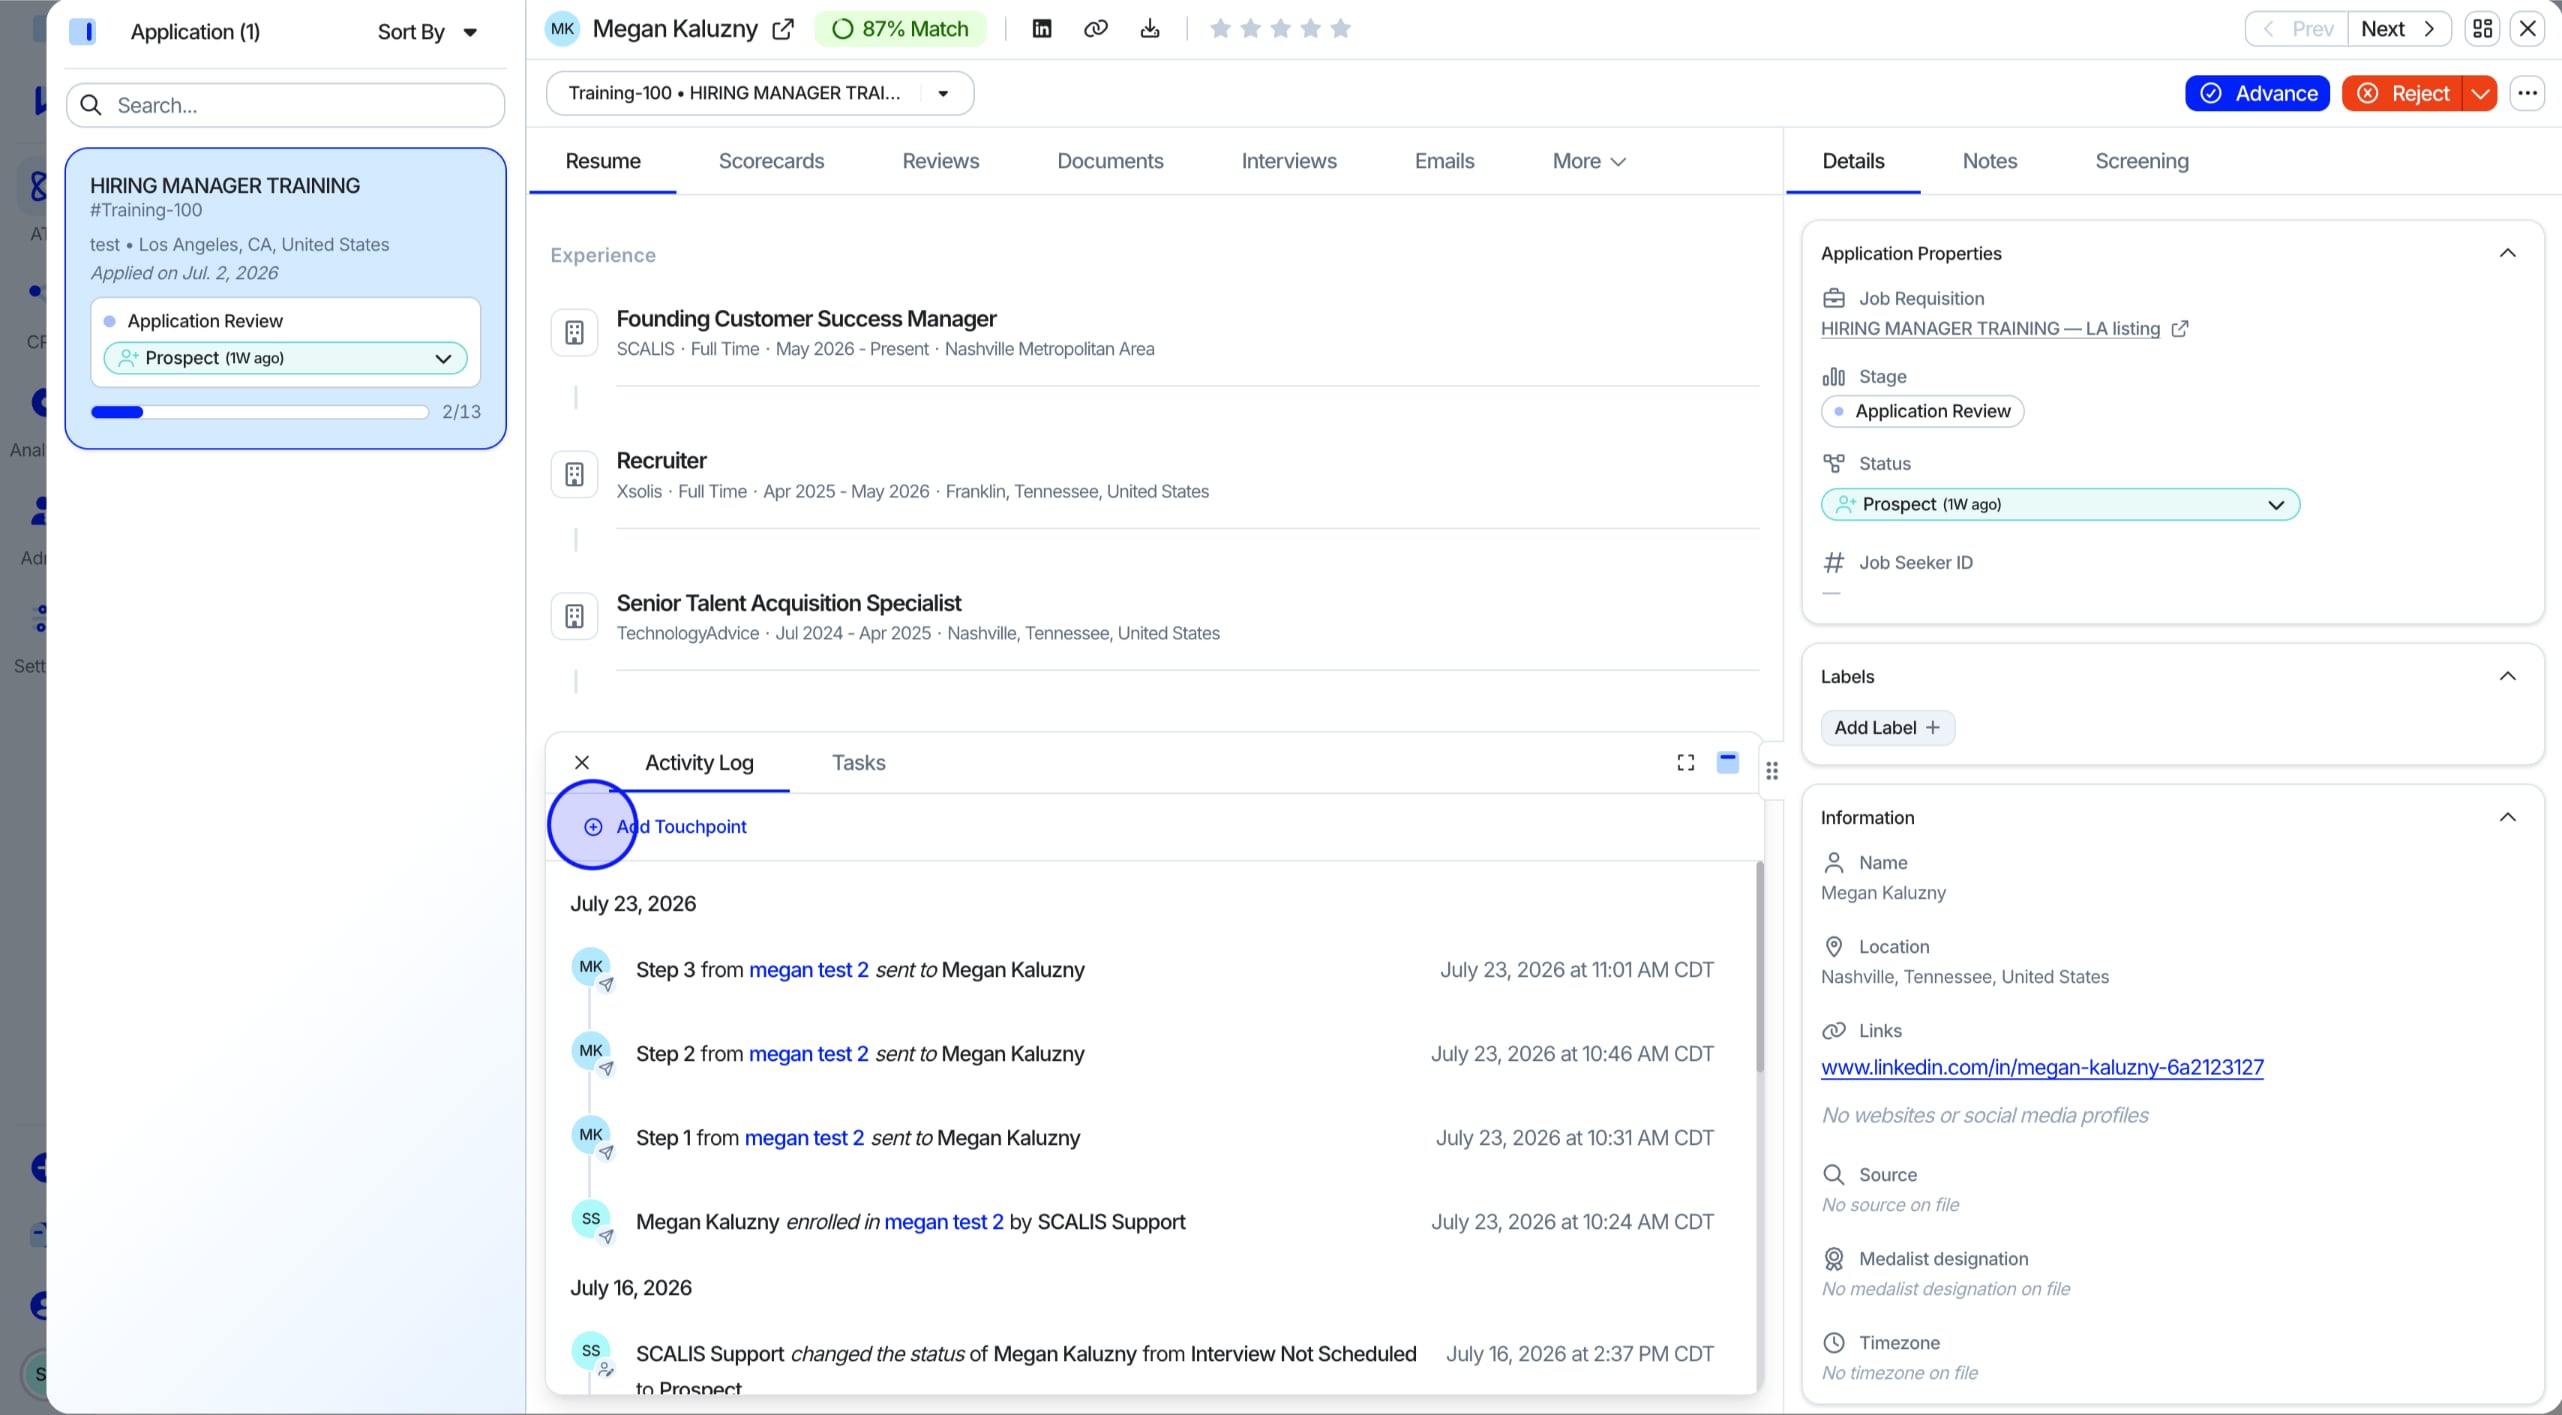Open job requisition external link icon
Image resolution: width=2562 pixels, height=1415 pixels.
[x=2180, y=329]
